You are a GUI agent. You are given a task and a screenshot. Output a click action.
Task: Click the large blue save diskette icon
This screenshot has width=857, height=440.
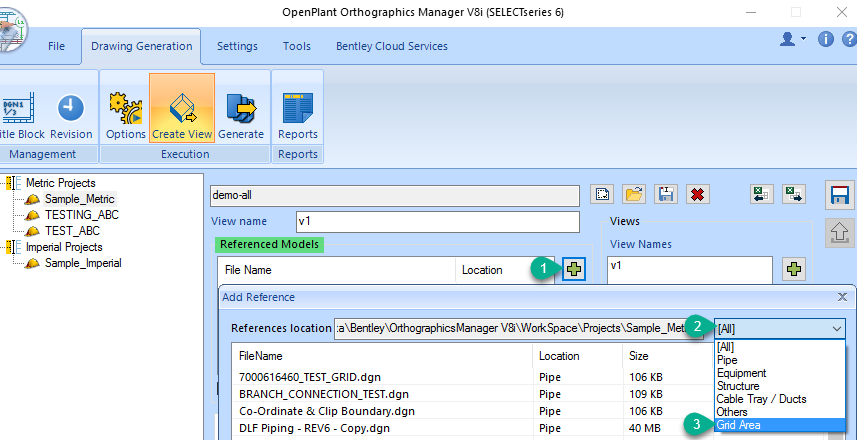click(x=838, y=196)
